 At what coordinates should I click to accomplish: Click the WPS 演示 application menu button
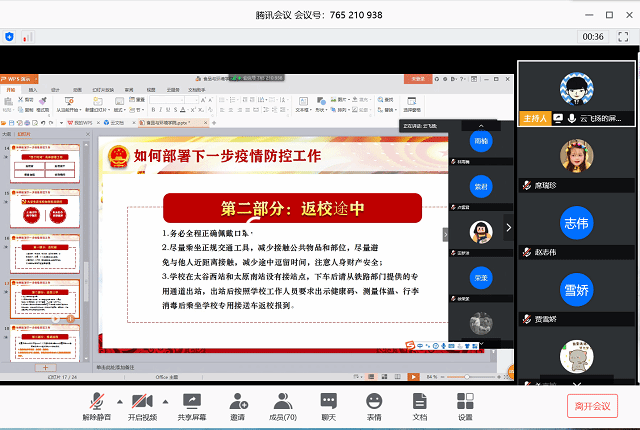[x=18, y=79]
